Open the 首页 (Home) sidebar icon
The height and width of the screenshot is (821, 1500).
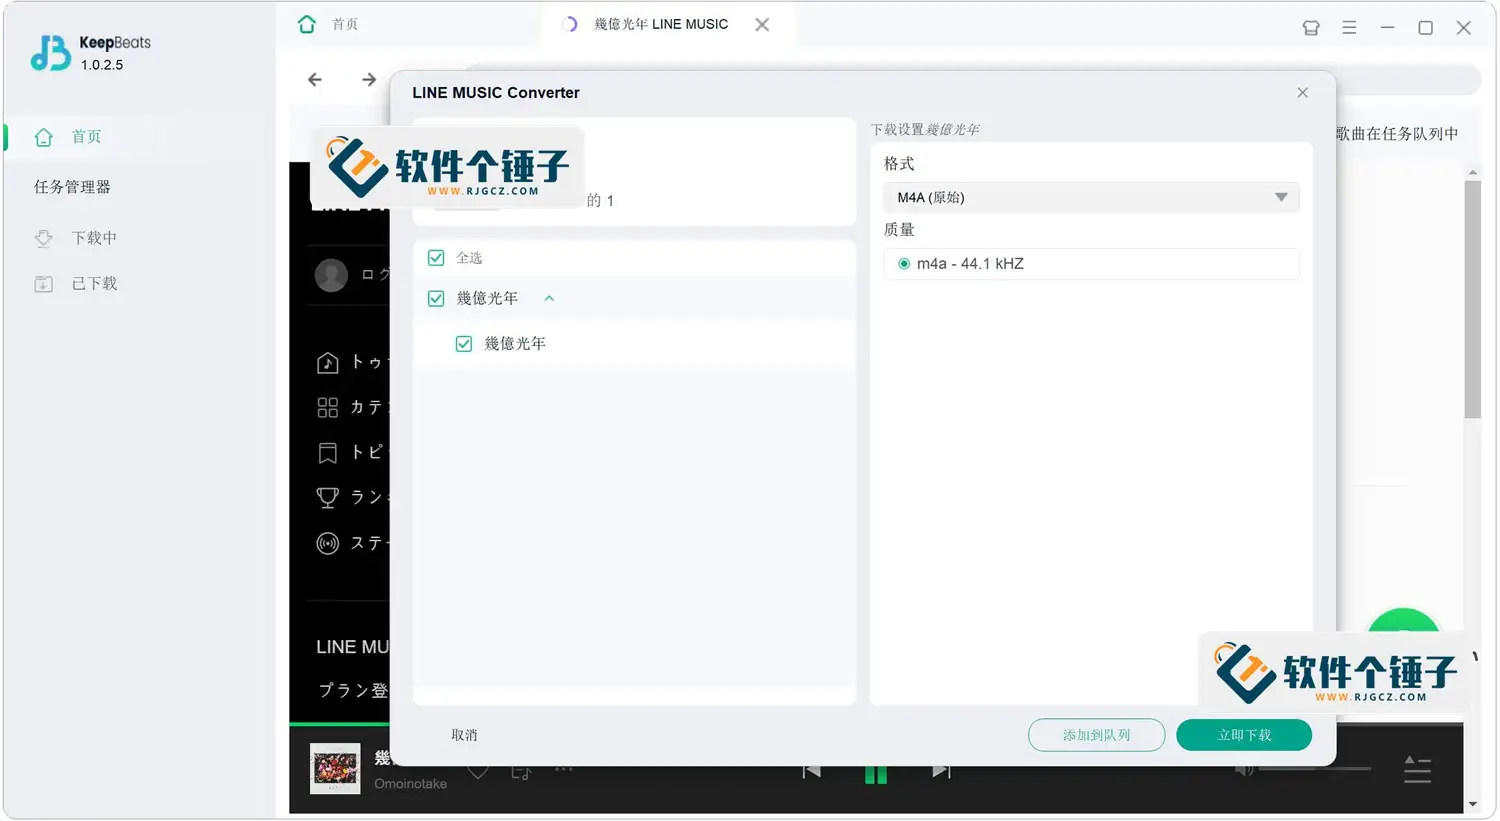44,137
